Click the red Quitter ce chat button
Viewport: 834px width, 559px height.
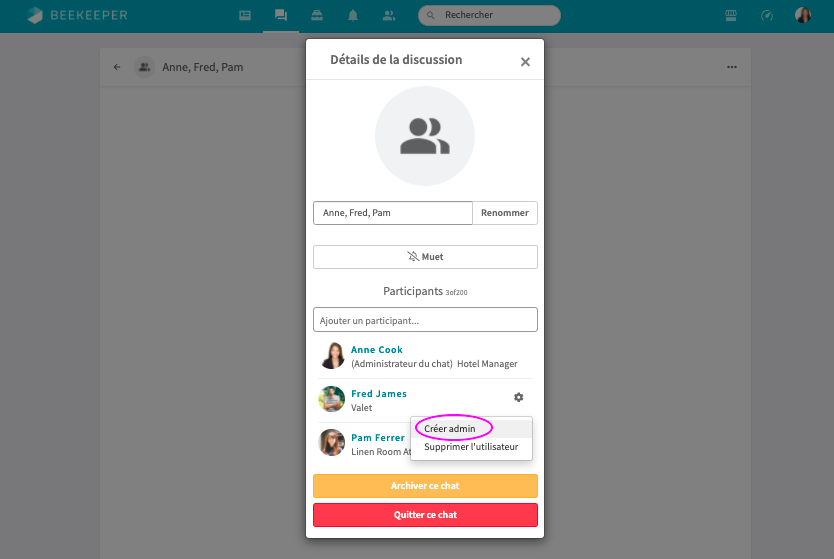(x=425, y=515)
